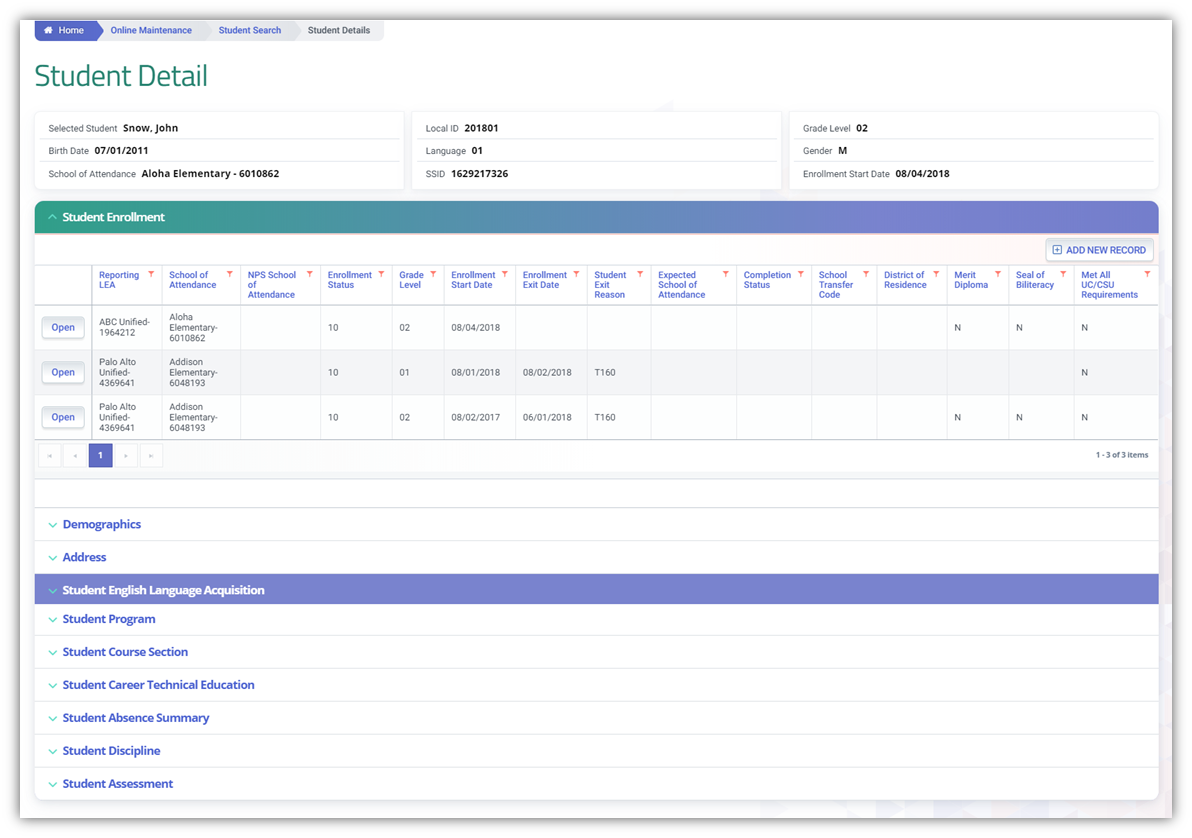
Task: Click filter icon on Student Exit Reason
Action: pos(640,274)
